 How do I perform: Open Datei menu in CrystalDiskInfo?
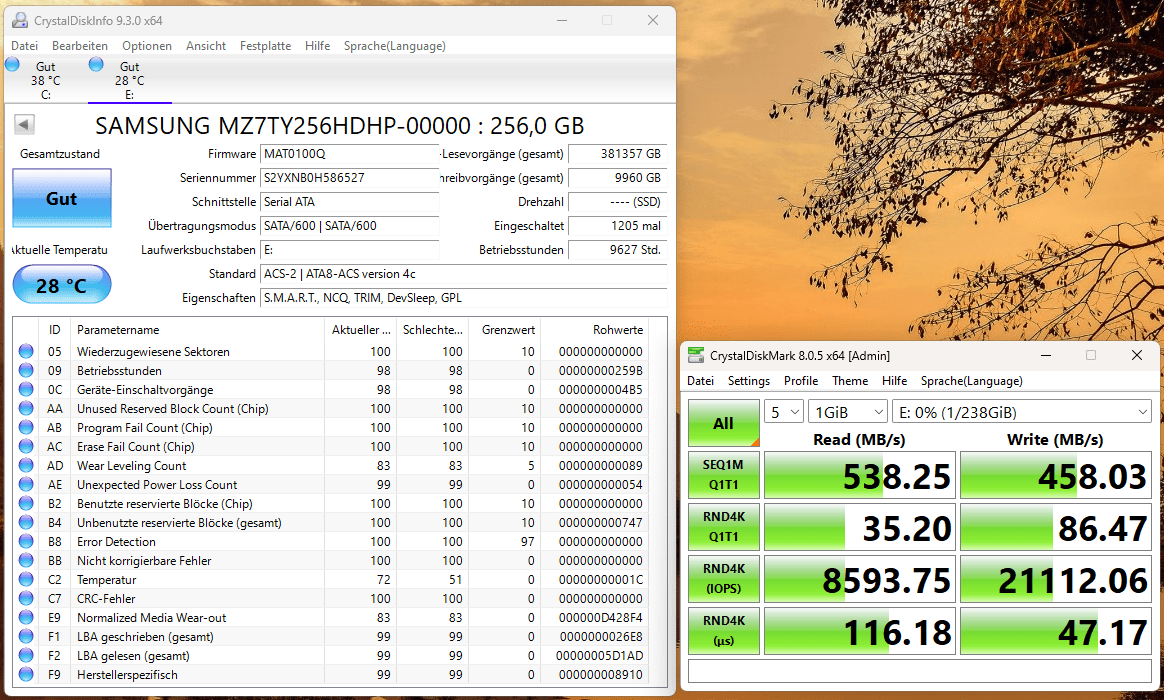coord(24,45)
